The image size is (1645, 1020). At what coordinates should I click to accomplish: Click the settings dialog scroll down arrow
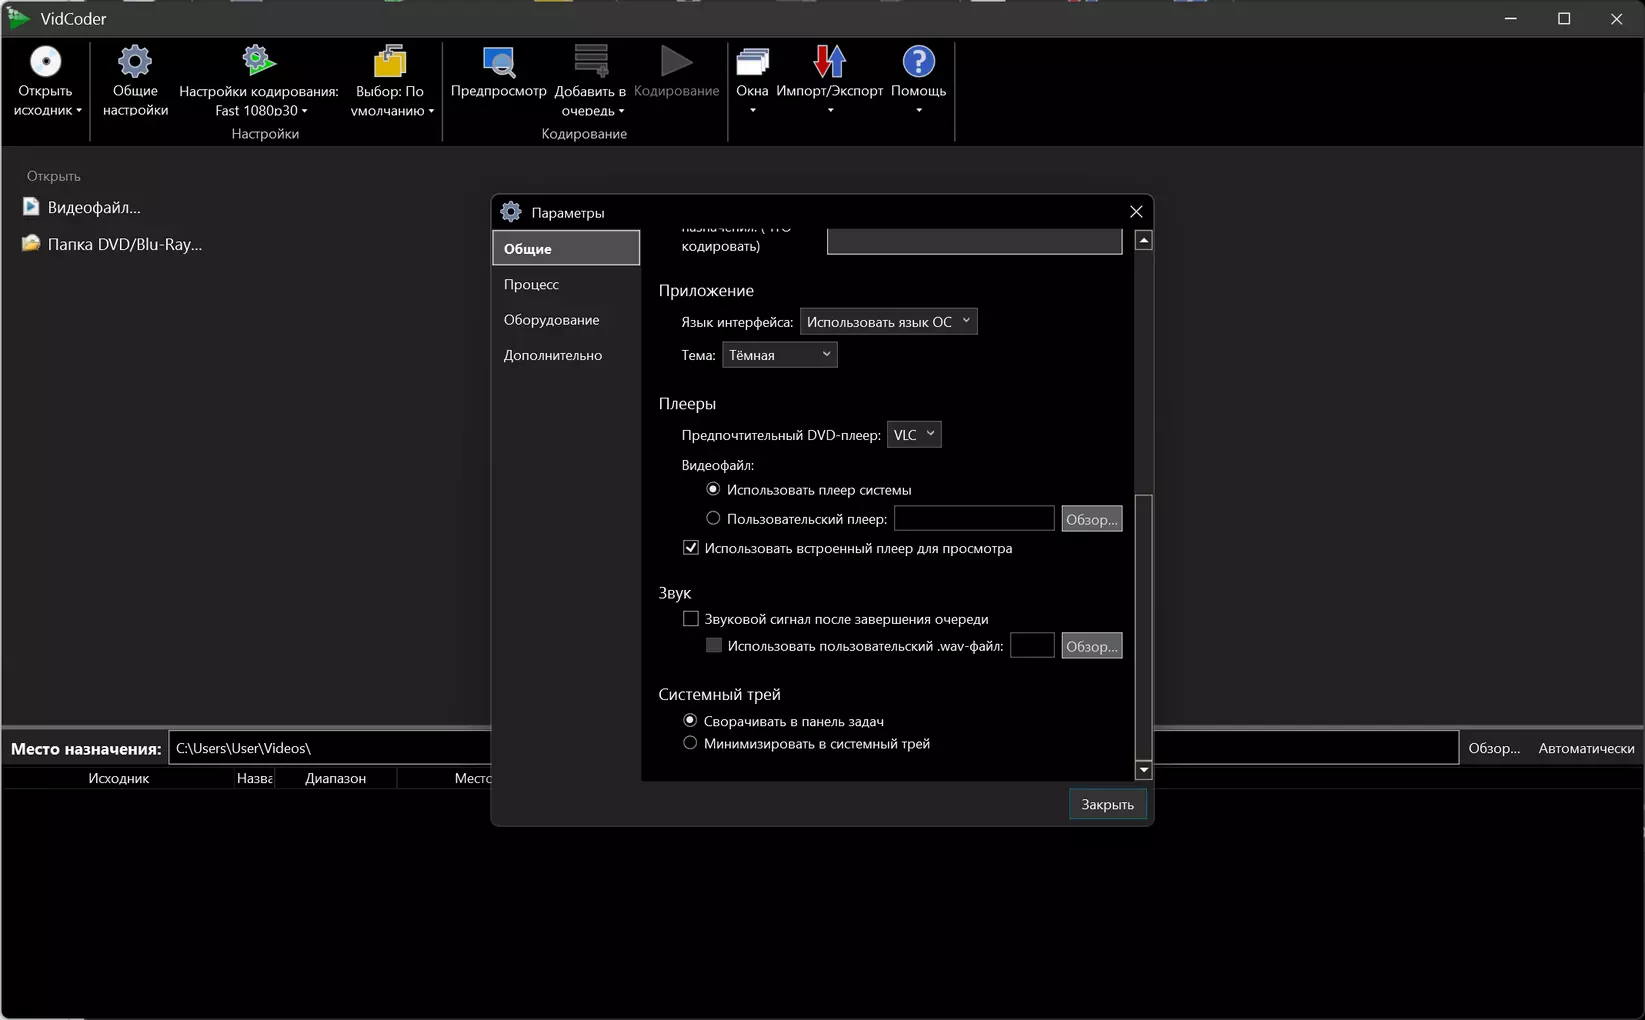pos(1144,771)
